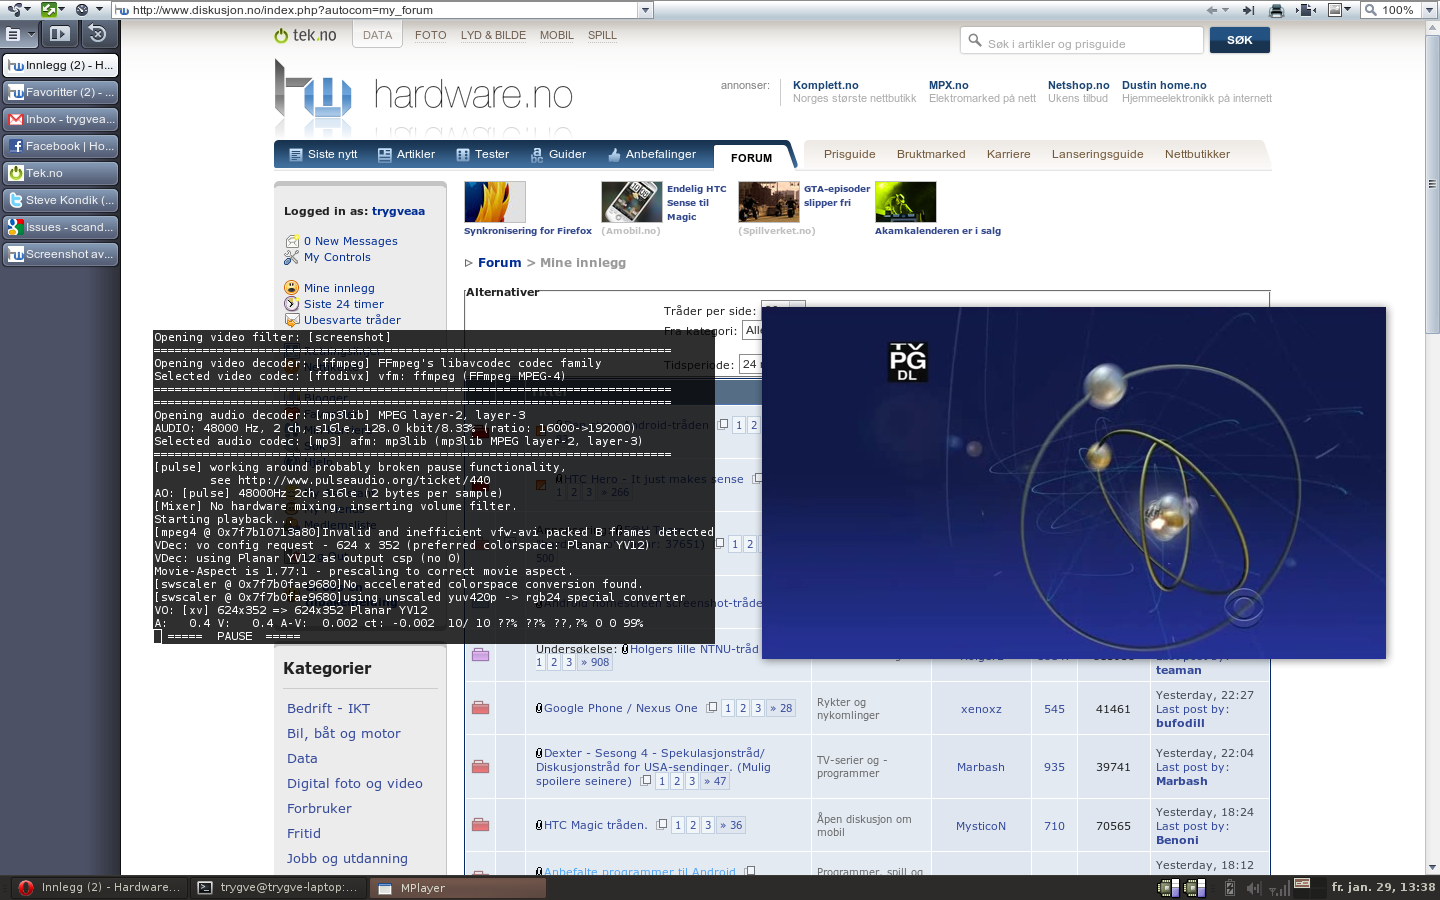The image size is (1440, 900).
Task: Click the print icon
Action: coord(1276,10)
